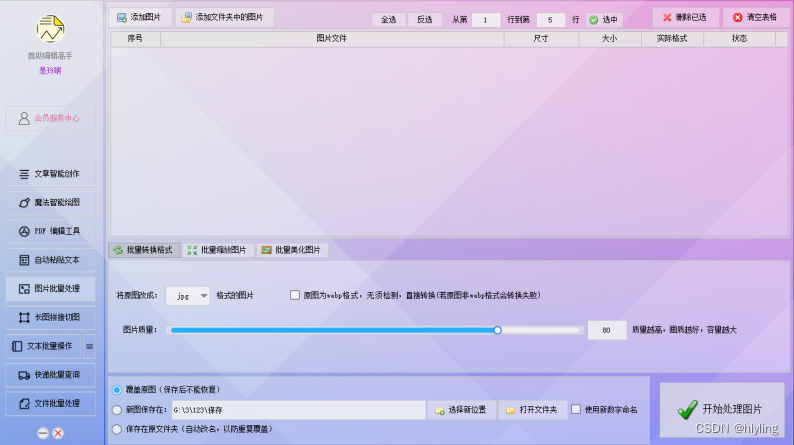Click the 自动粘贴文本 clipboard icon
This screenshot has width=794, height=445.
coord(24,260)
